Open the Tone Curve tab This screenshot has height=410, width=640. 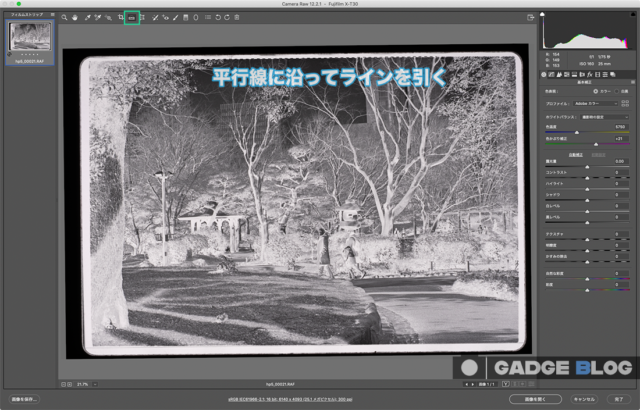[551, 74]
